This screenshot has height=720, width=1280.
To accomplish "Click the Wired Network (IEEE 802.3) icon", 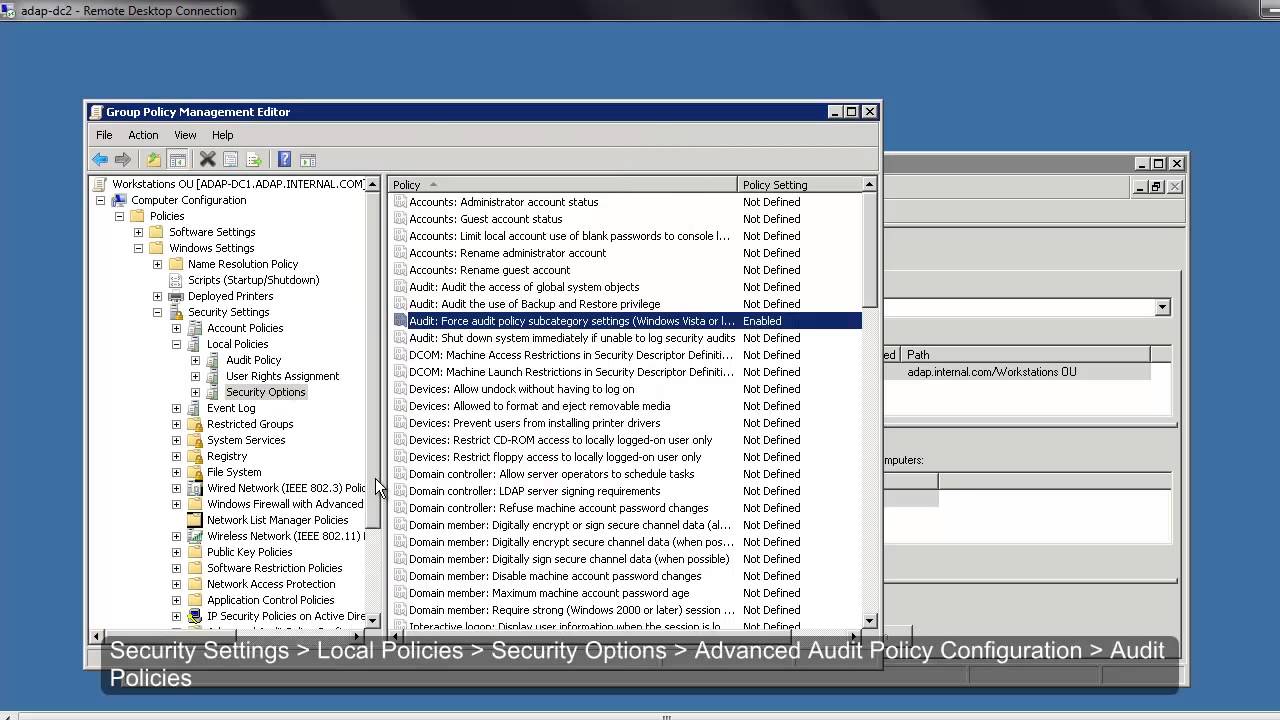I will [195, 488].
